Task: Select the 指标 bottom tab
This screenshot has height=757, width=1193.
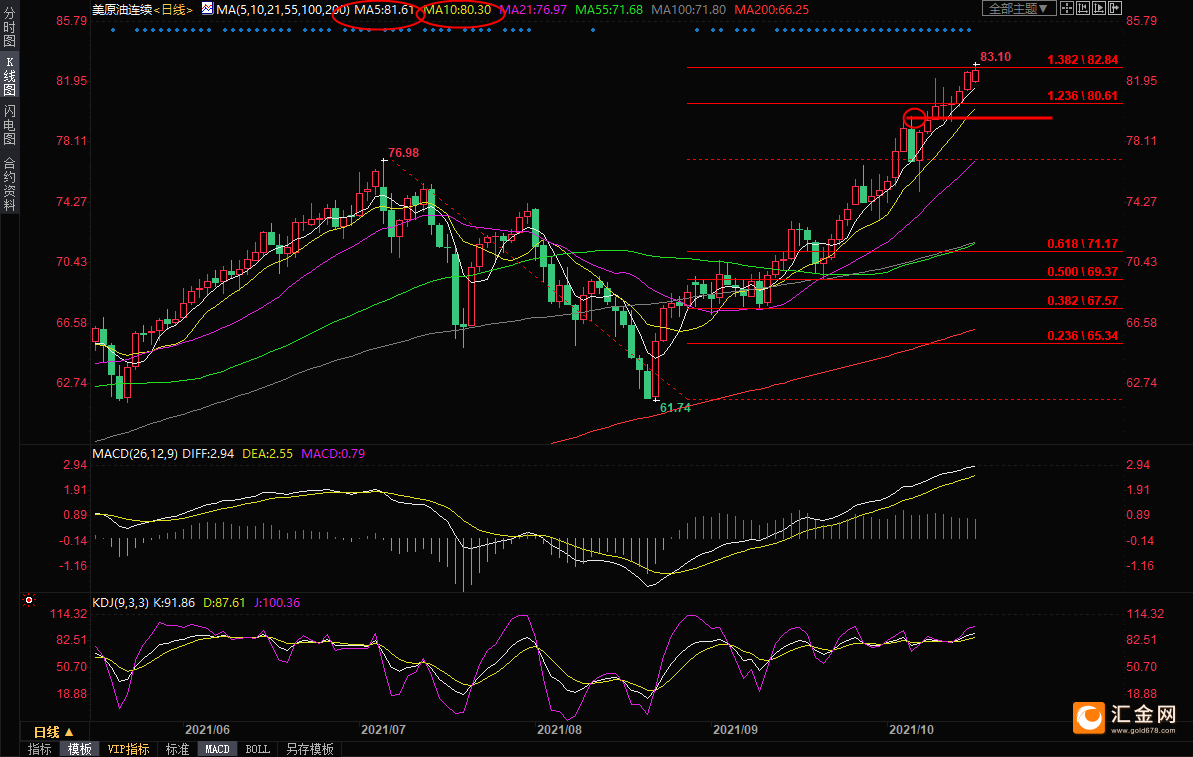Action: pos(40,749)
